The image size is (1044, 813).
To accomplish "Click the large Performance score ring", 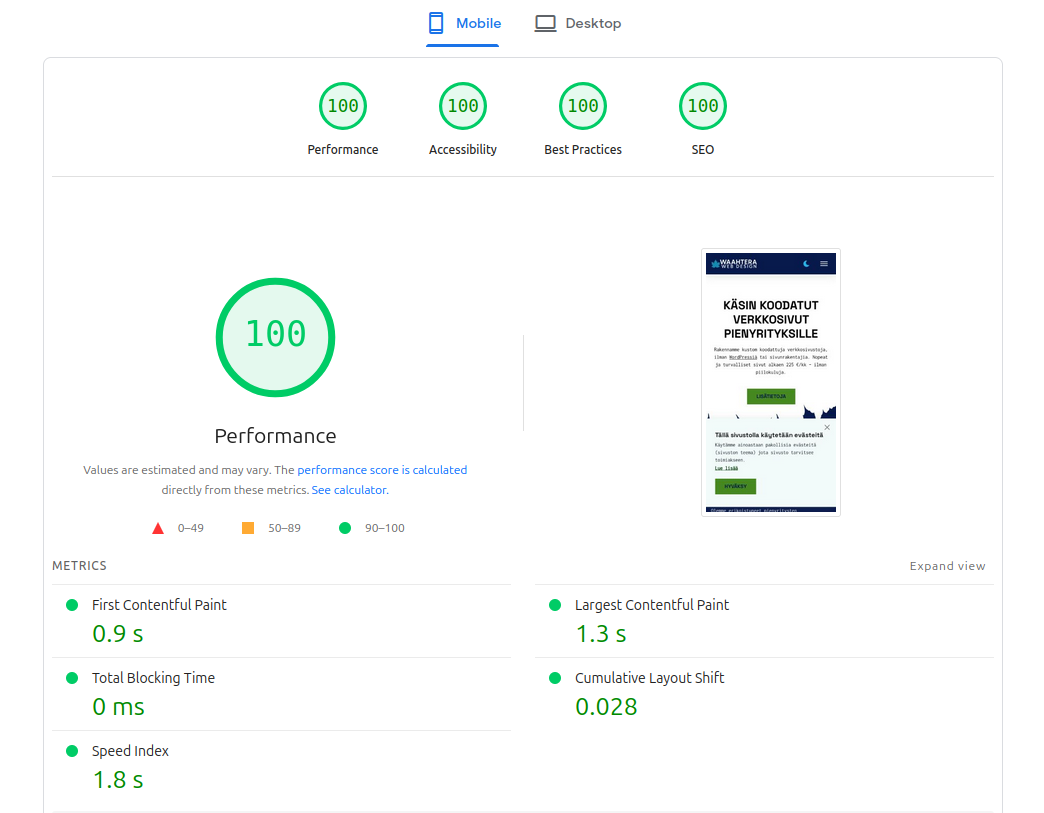I will pos(275,336).
